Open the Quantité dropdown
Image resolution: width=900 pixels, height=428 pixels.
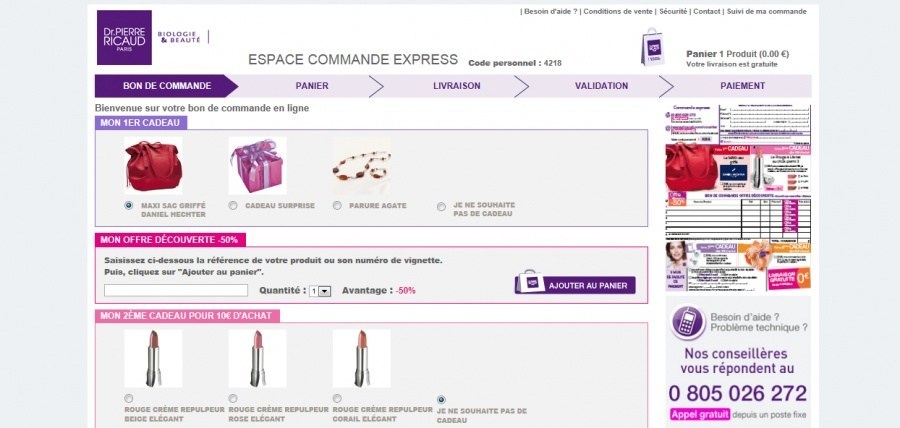[320, 291]
